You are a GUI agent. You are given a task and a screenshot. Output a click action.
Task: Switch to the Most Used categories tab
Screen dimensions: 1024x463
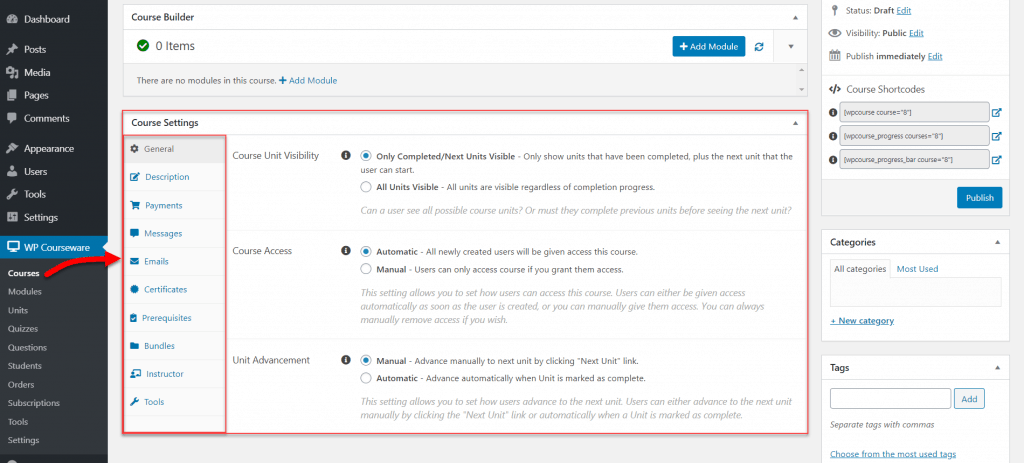coord(917,269)
